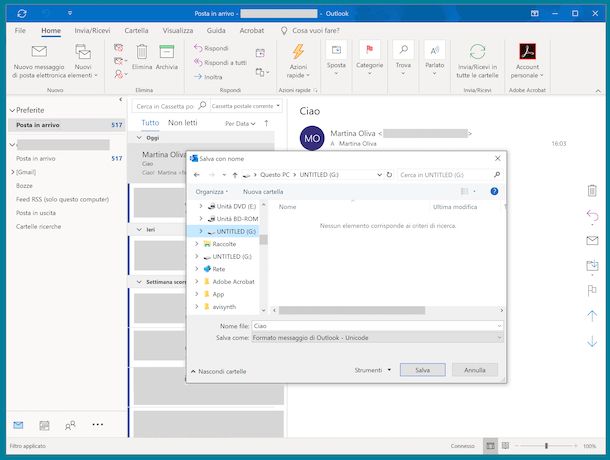Toggle sort order arrow in message list
Viewport: 610px width, 460px height.
[x=266, y=123]
